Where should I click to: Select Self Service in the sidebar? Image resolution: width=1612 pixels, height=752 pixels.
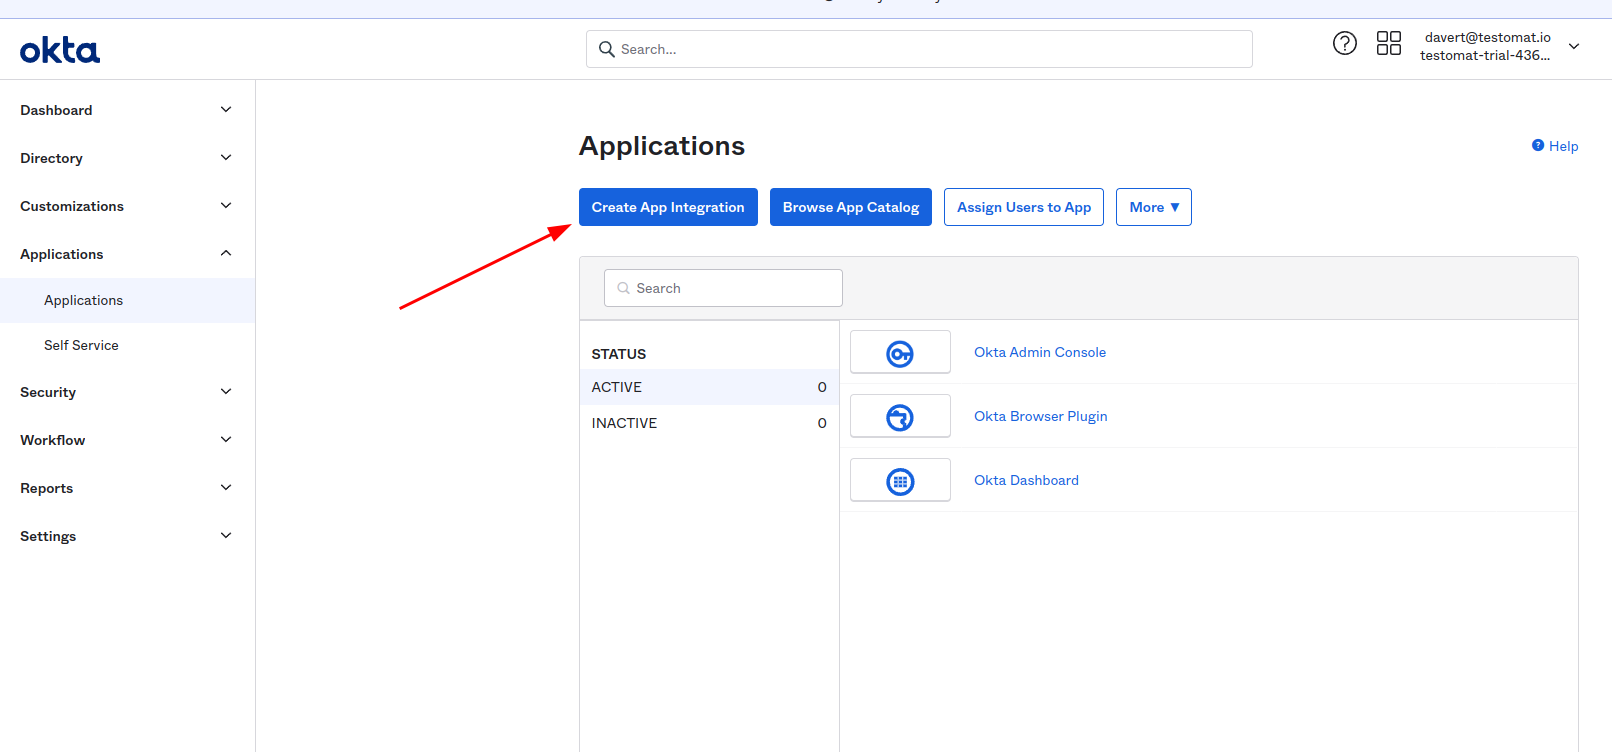(81, 345)
